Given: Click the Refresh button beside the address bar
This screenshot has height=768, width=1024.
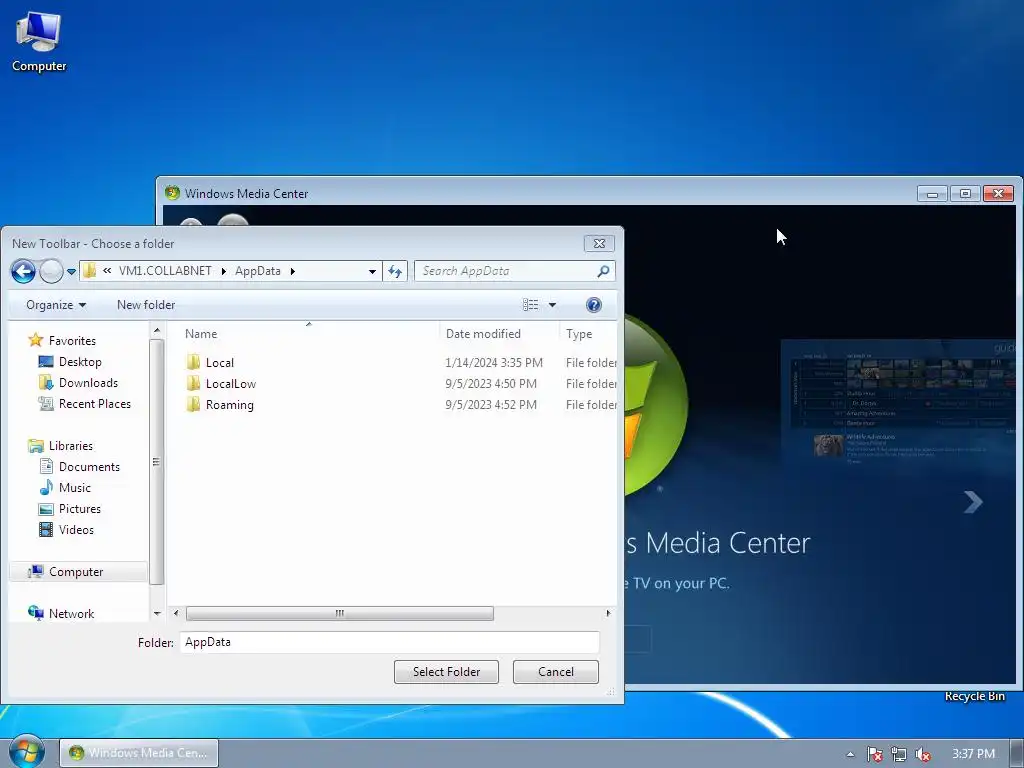Looking at the screenshot, I should [395, 271].
